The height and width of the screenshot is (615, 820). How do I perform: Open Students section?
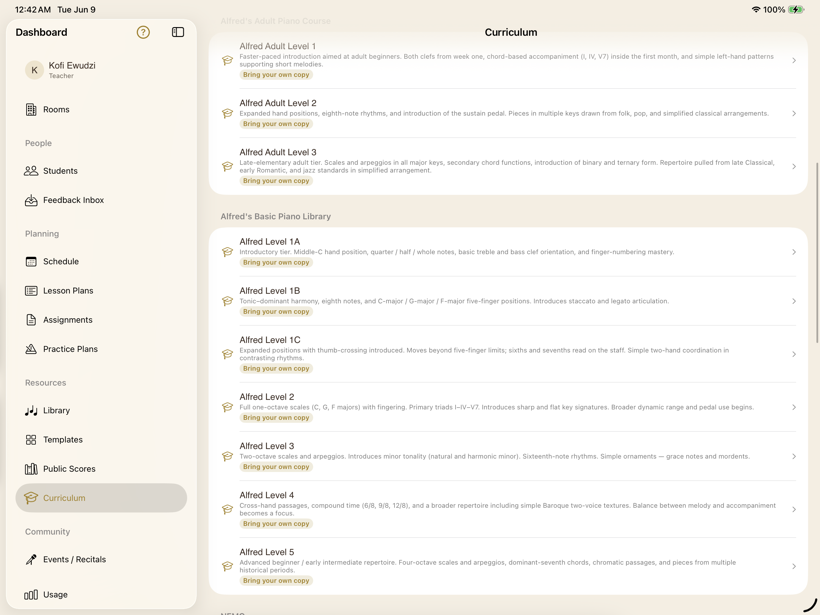[101, 170]
